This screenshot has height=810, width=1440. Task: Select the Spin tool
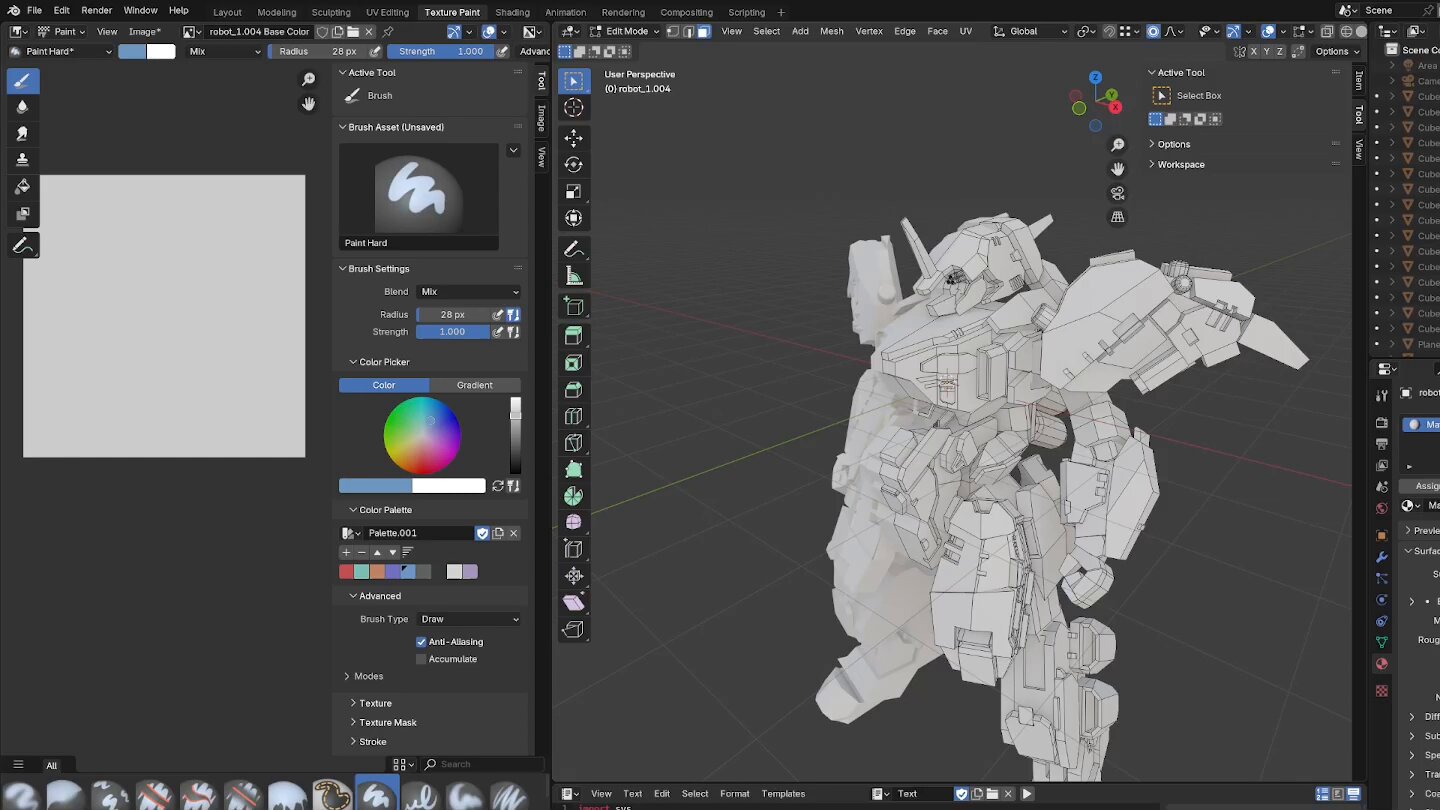(x=573, y=497)
